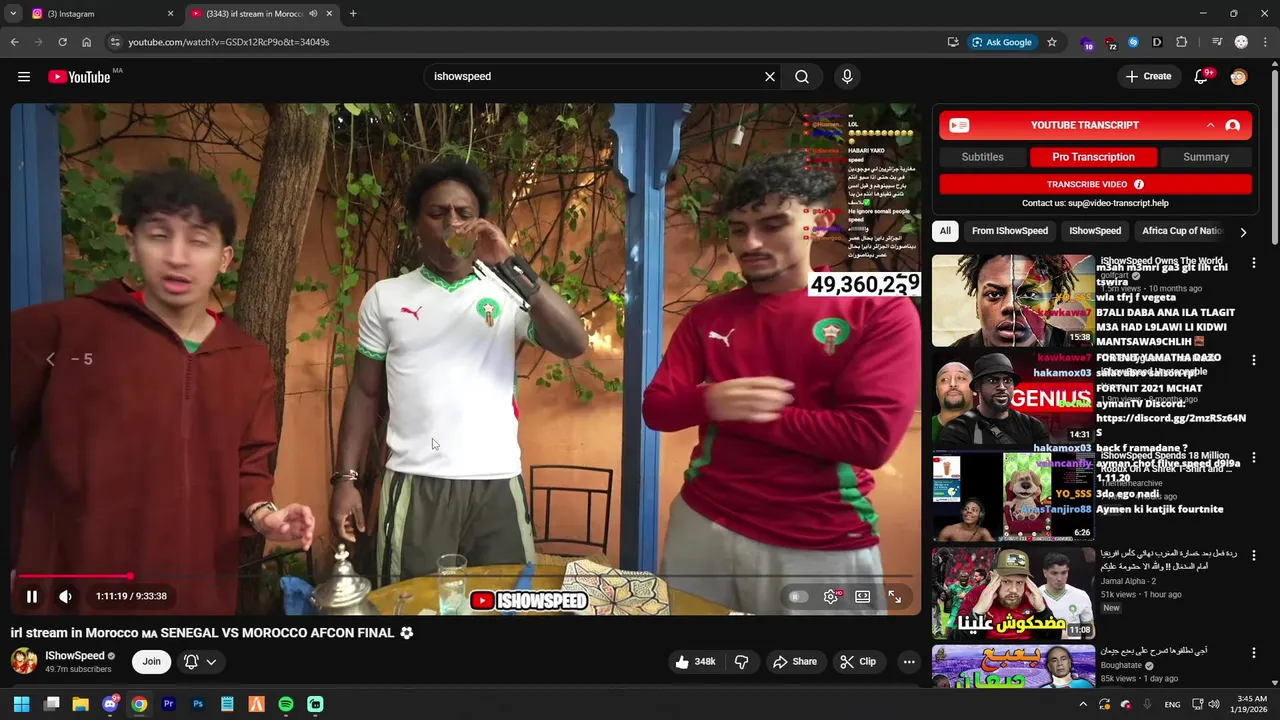1280x720 pixels.
Task: Go to the YouTube home logo
Action: [79, 77]
